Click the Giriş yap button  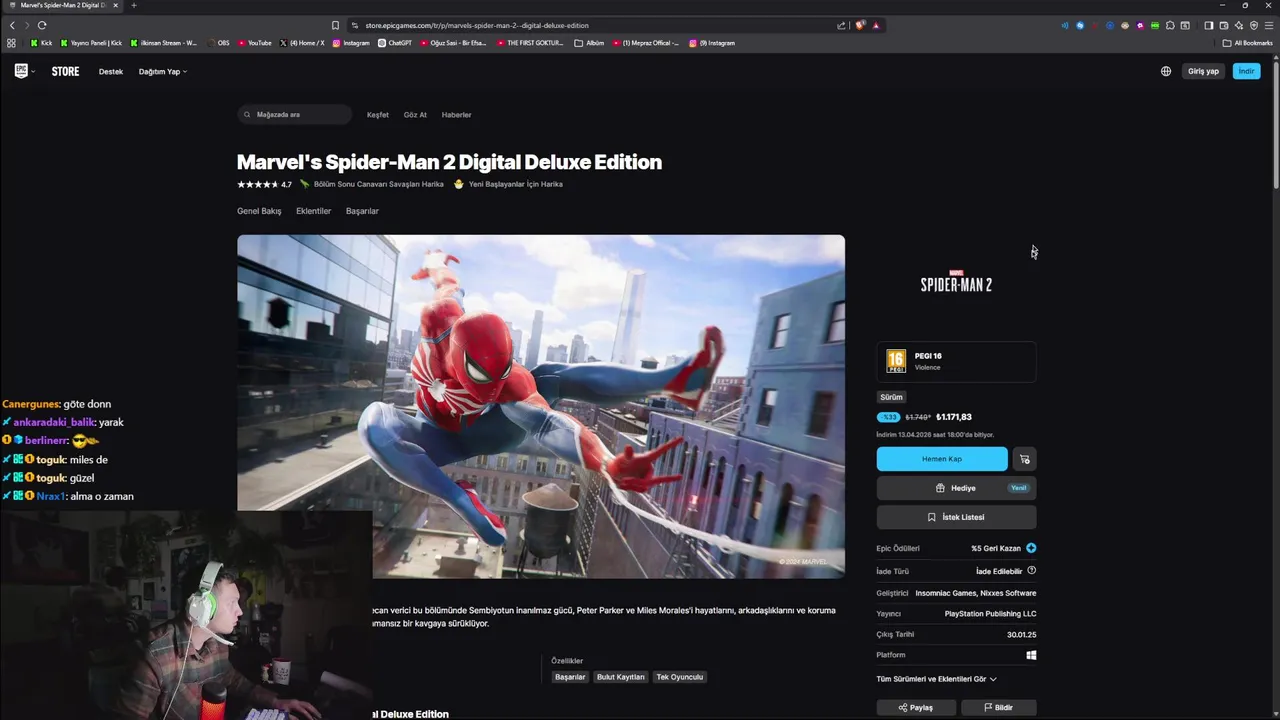pos(1203,71)
